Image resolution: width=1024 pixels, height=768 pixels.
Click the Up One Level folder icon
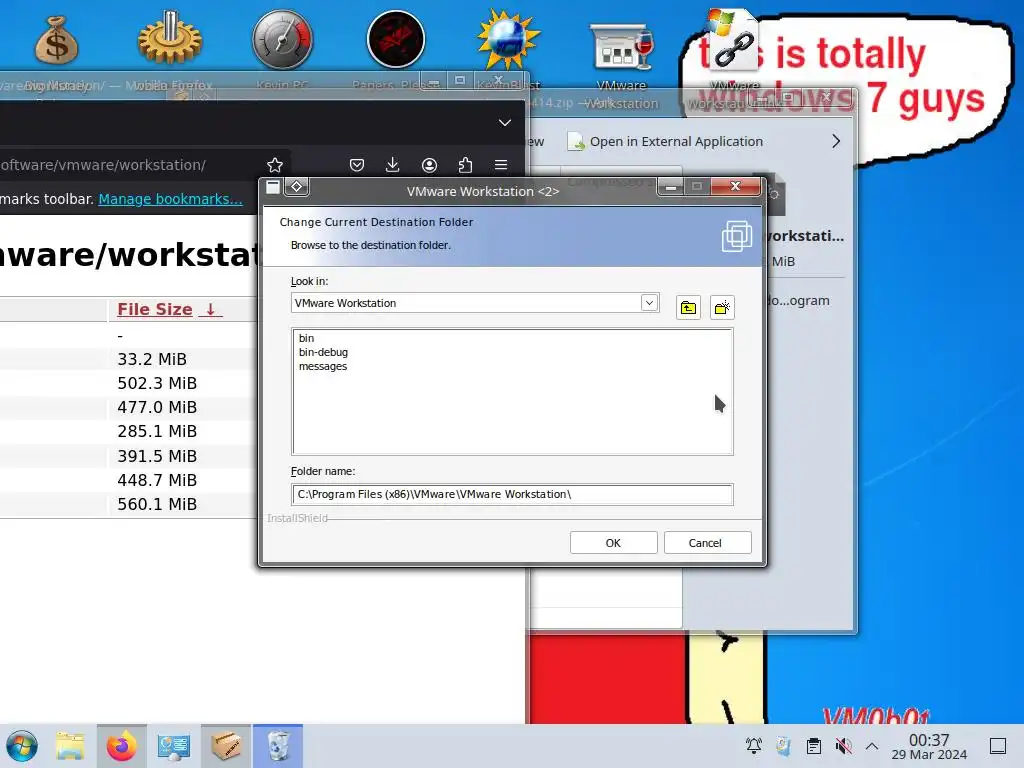point(688,308)
